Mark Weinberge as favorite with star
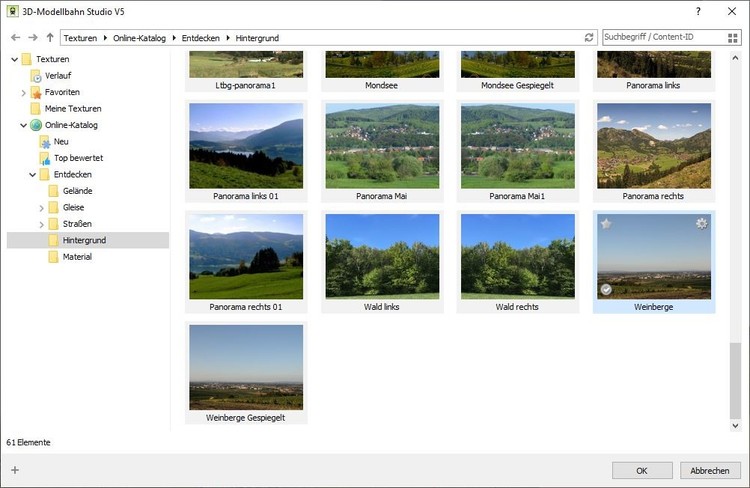This screenshot has height=488, width=750. (x=606, y=223)
